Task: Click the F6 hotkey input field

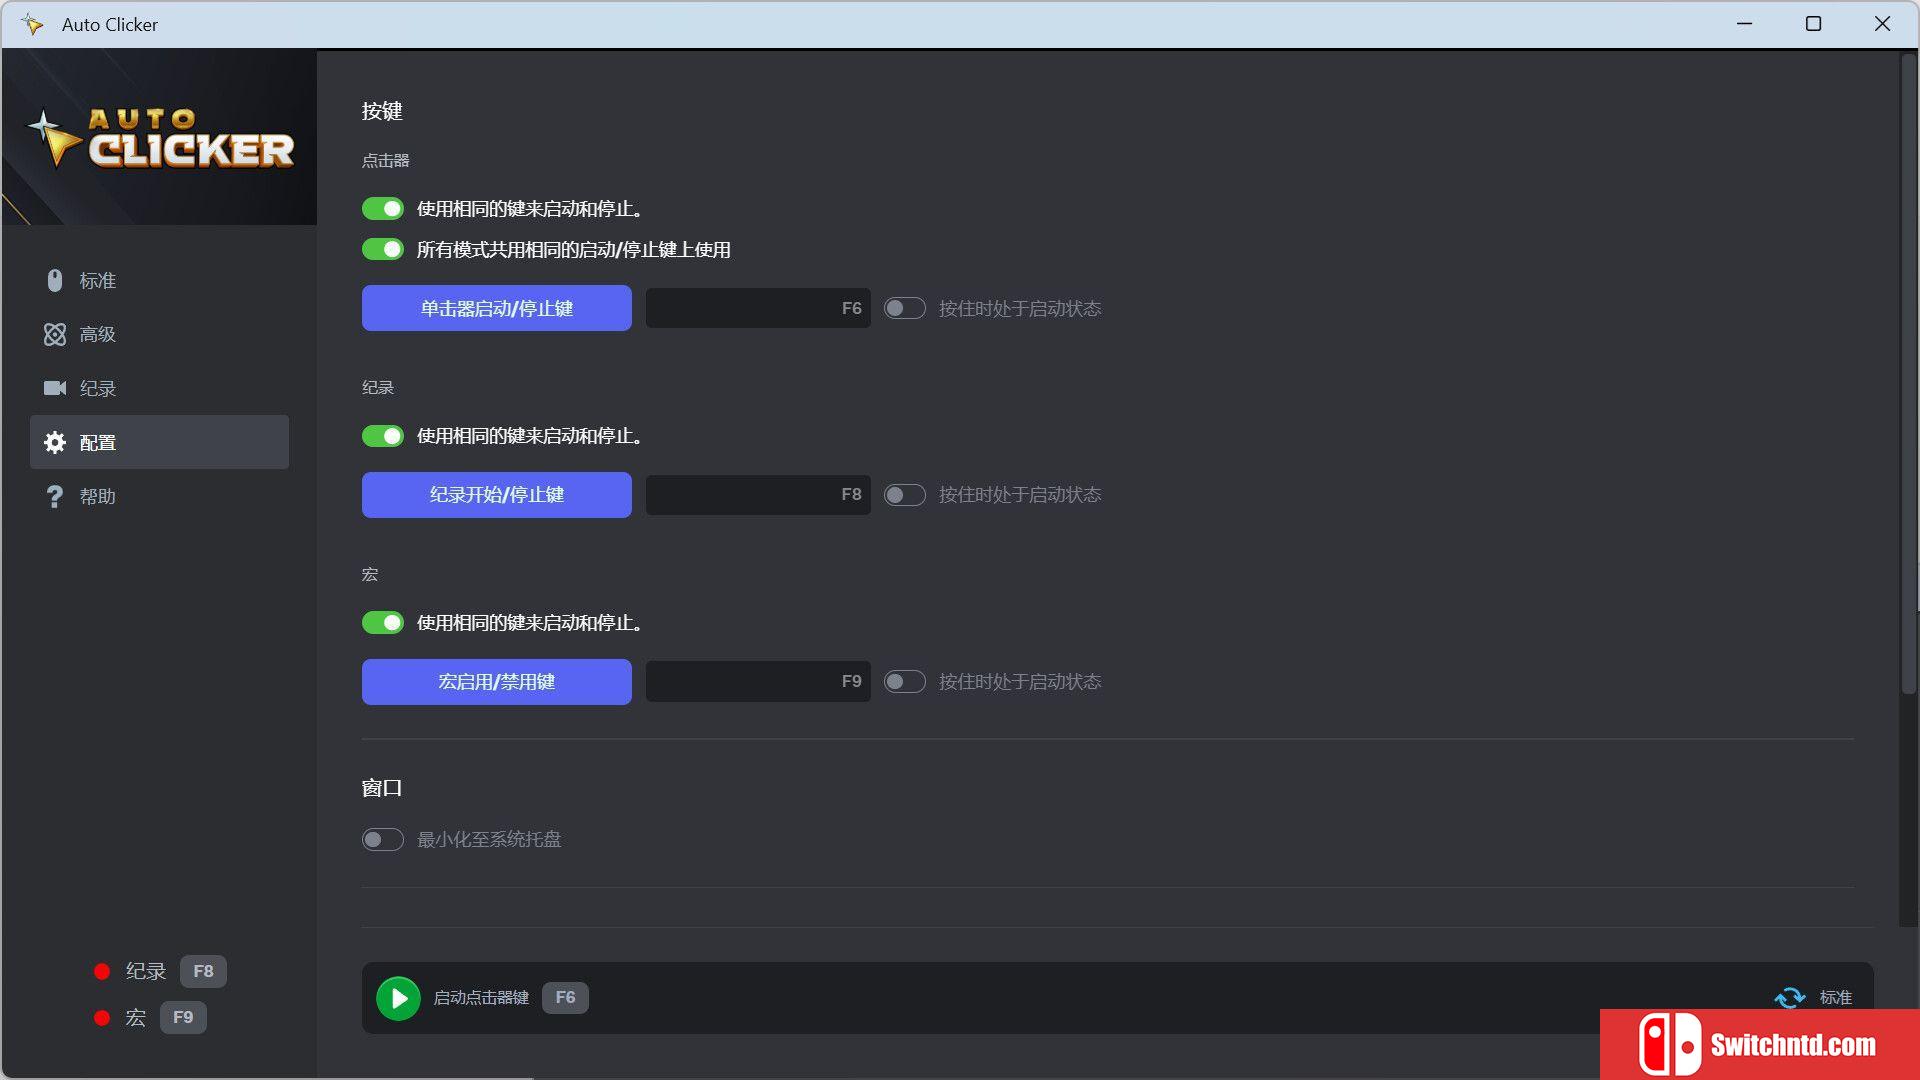Action: (x=758, y=308)
